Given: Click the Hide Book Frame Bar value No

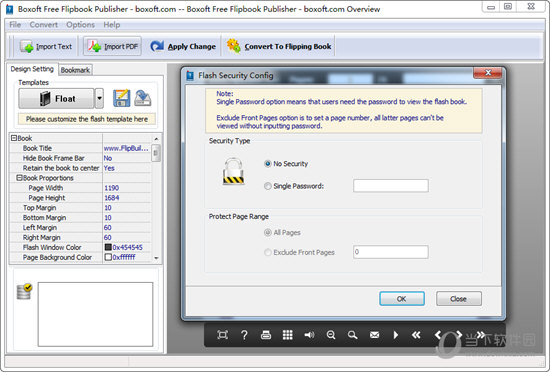Looking at the screenshot, I should (x=108, y=158).
